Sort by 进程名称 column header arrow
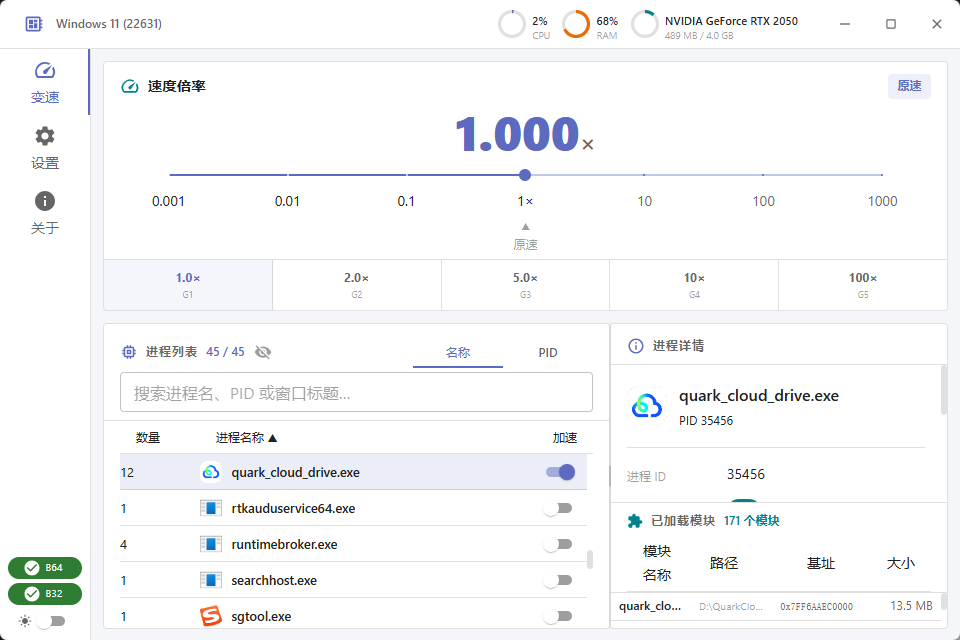Screen dimensions: 960x640 (273, 438)
